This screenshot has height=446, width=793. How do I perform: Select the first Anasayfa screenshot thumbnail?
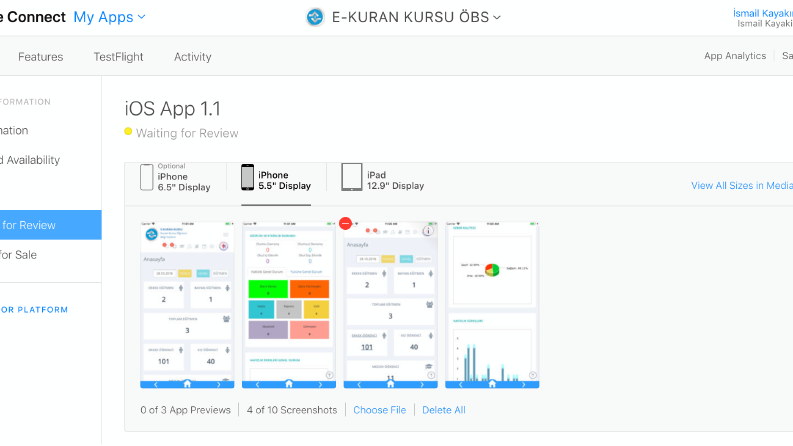point(187,305)
